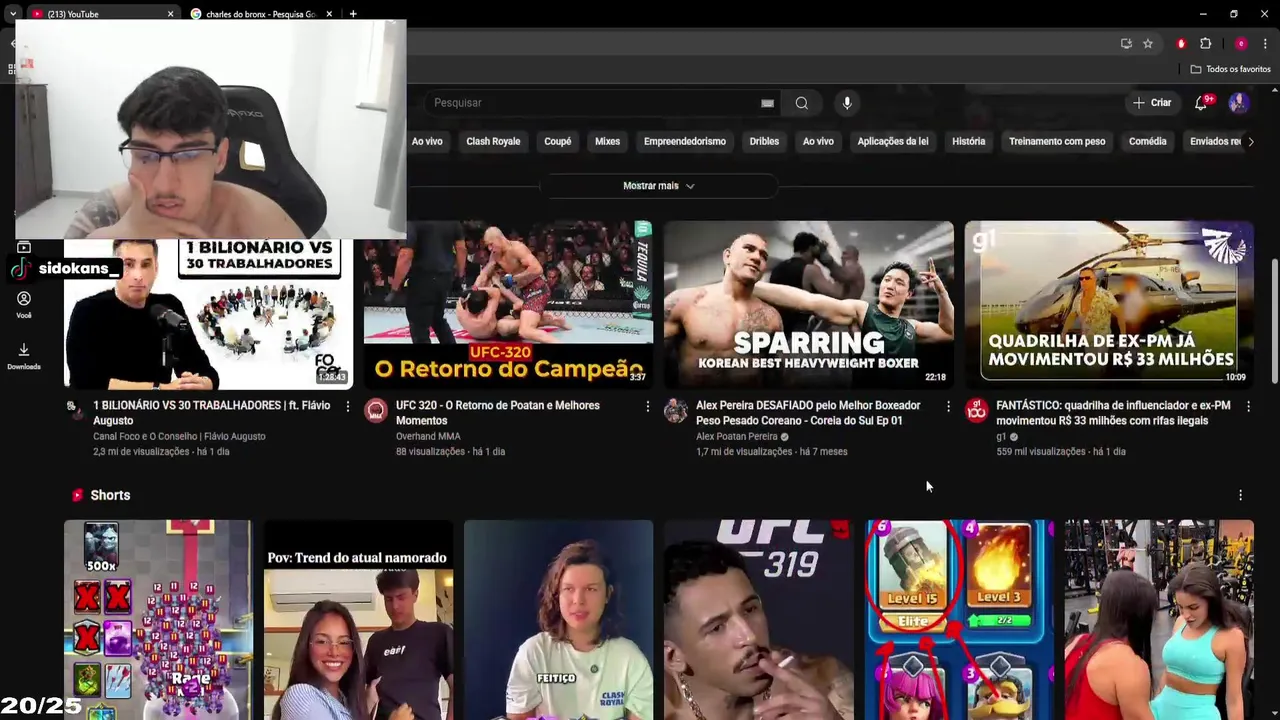Open YouTube notifications bell
The image size is (1280, 720).
(x=1202, y=103)
